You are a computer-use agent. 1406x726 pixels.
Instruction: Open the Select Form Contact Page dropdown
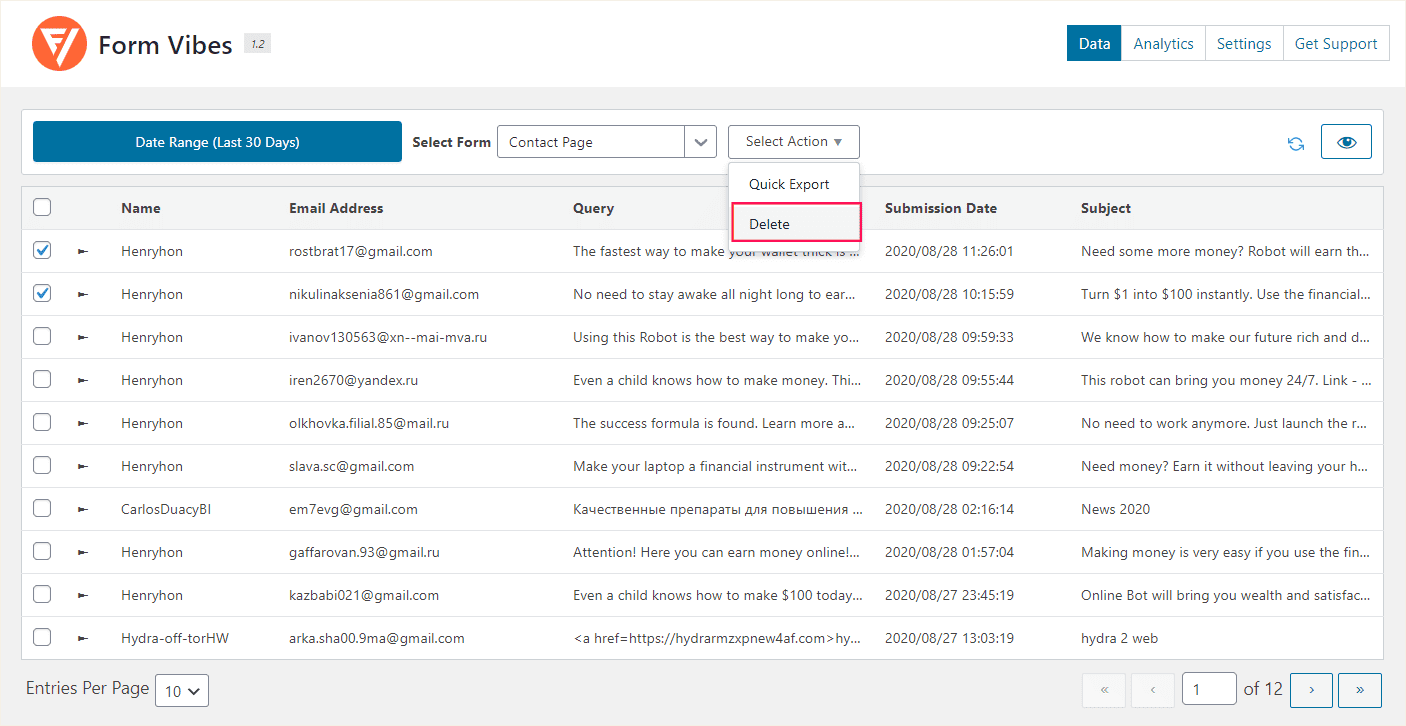click(606, 142)
